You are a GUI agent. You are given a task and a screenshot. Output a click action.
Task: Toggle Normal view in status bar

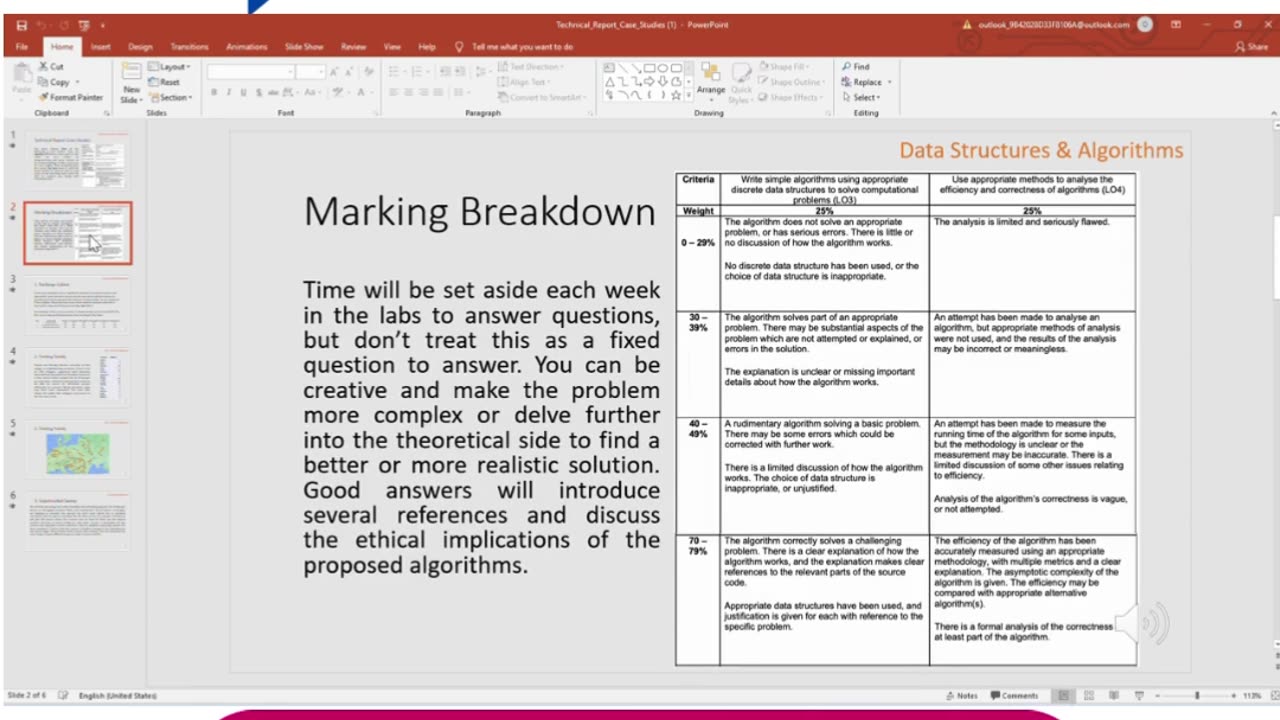tap(1063, 695)
